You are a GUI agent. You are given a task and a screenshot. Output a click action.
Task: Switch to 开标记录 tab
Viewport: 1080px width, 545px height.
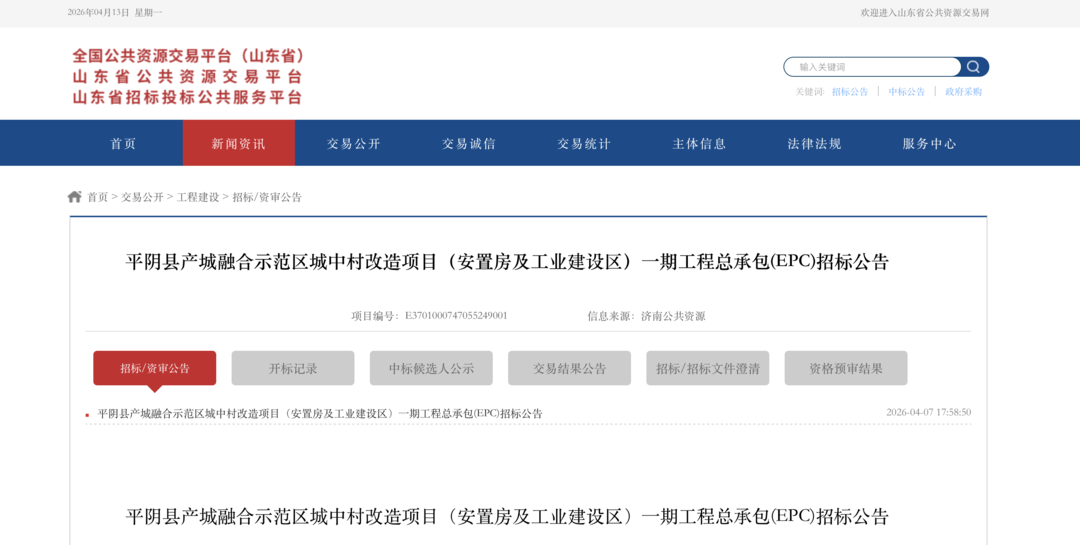293,368
